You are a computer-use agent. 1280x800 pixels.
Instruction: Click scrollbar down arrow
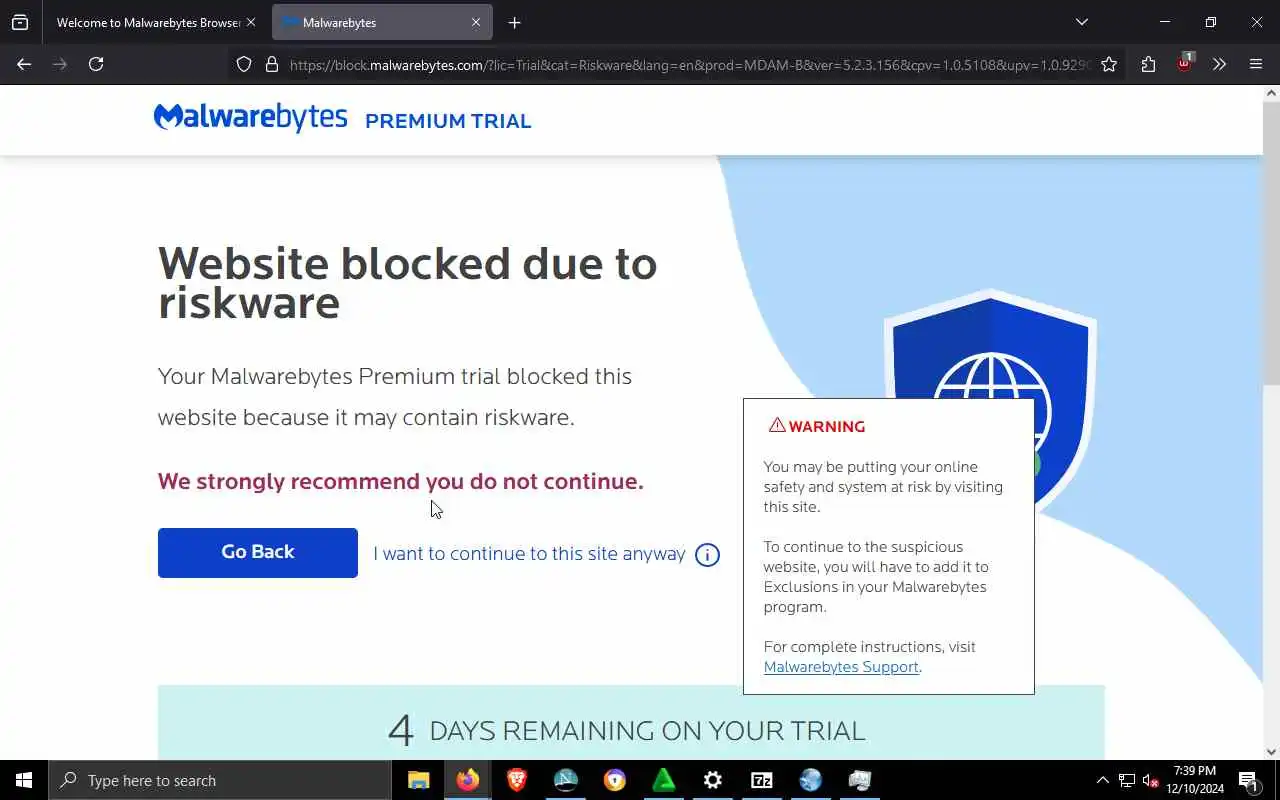point(1271,752)
